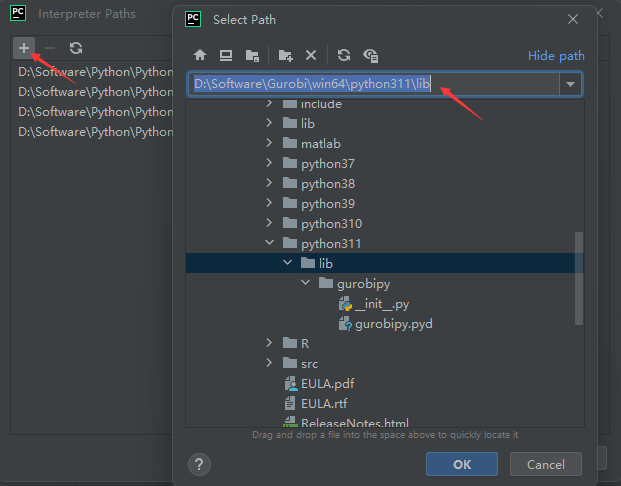The image size is (621, 486).
Task: Click the Hide path link
Action: tap(555, 56)
